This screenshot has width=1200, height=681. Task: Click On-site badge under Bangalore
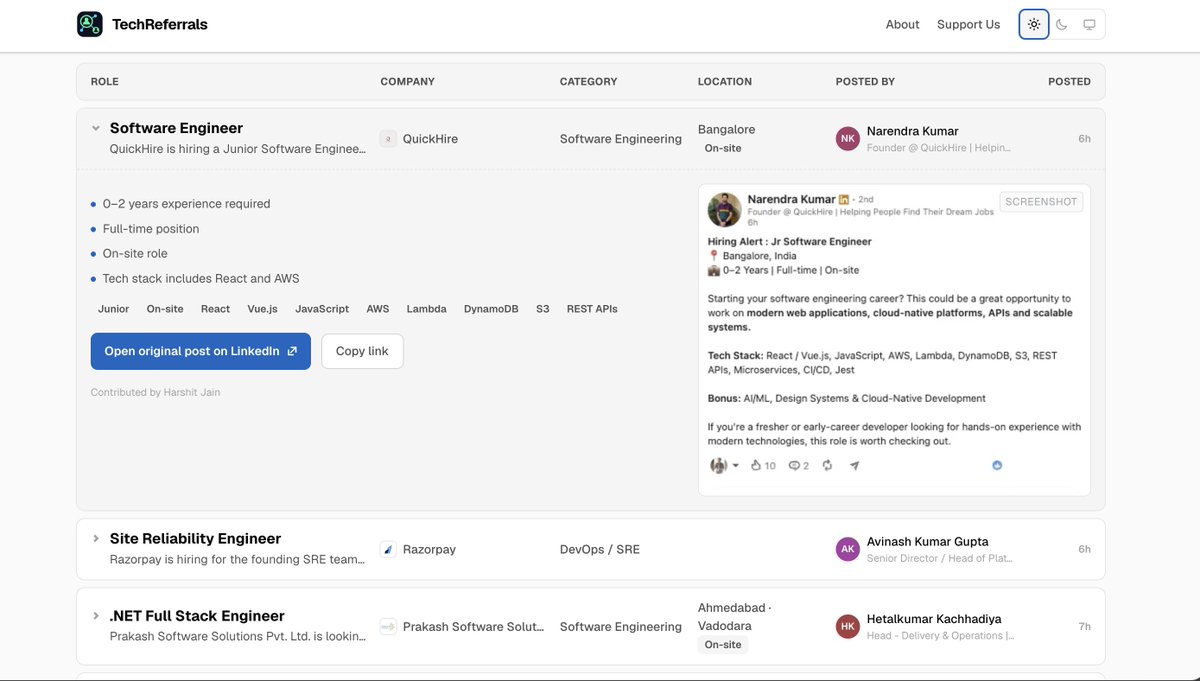tap(723, 148)
